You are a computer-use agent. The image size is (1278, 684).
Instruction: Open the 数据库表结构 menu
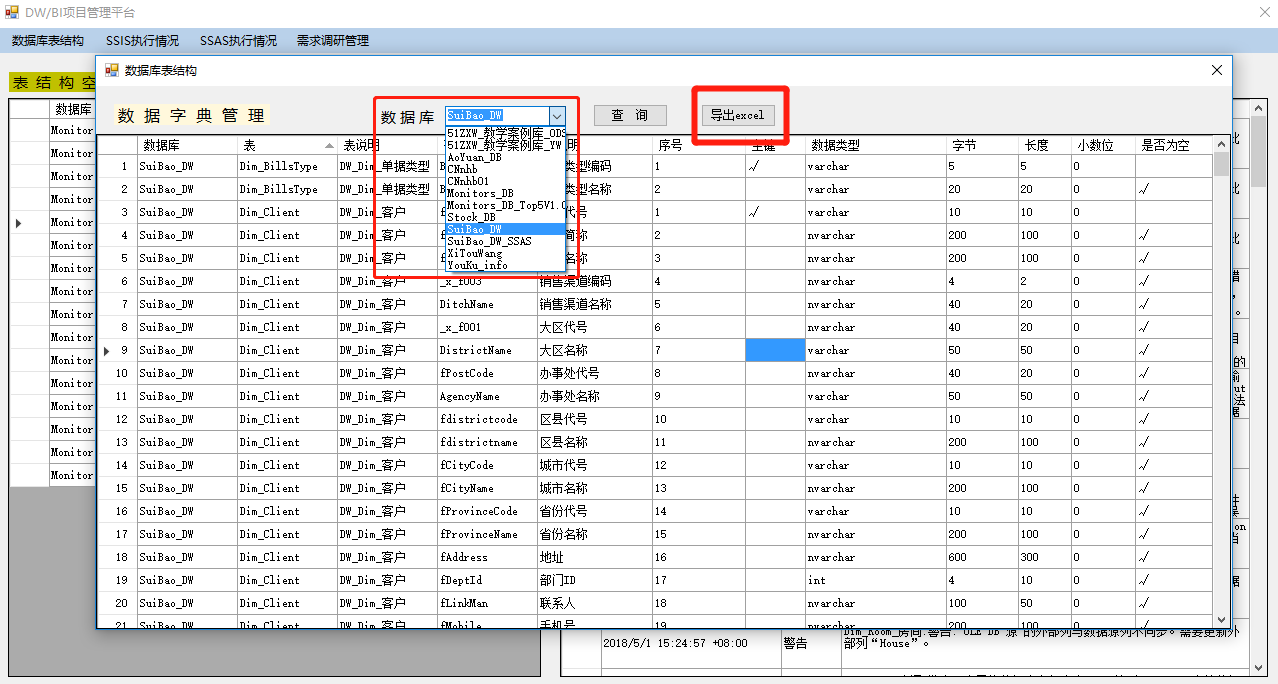[x=48, y=41]
